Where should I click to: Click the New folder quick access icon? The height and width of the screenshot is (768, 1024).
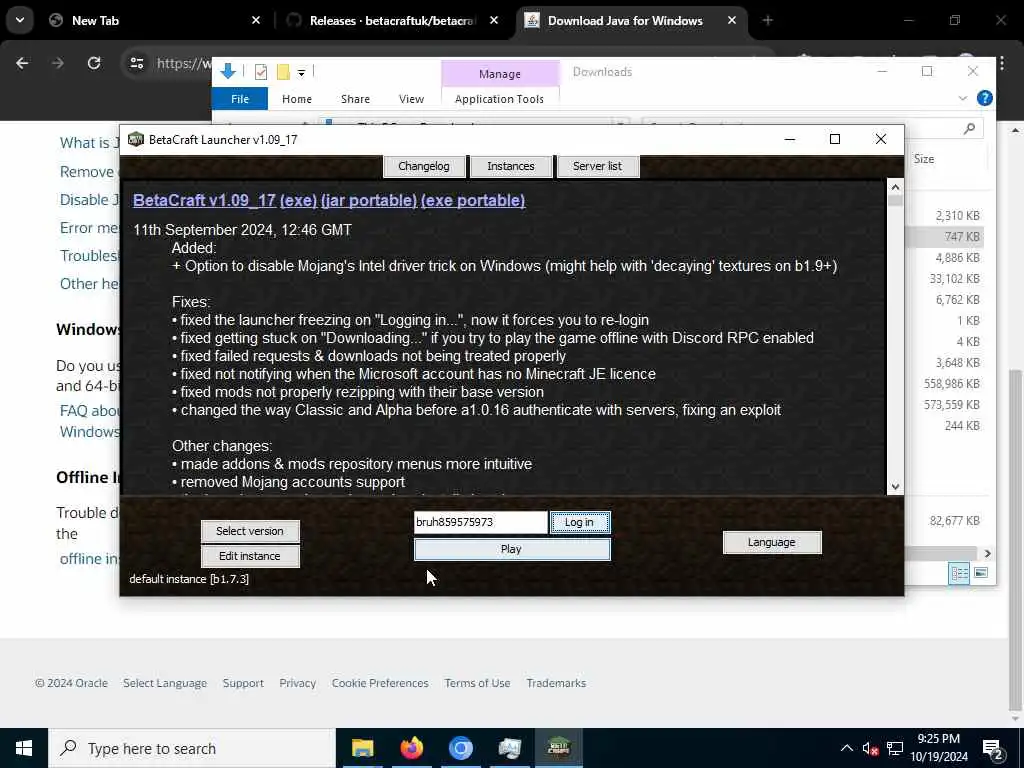283,72
